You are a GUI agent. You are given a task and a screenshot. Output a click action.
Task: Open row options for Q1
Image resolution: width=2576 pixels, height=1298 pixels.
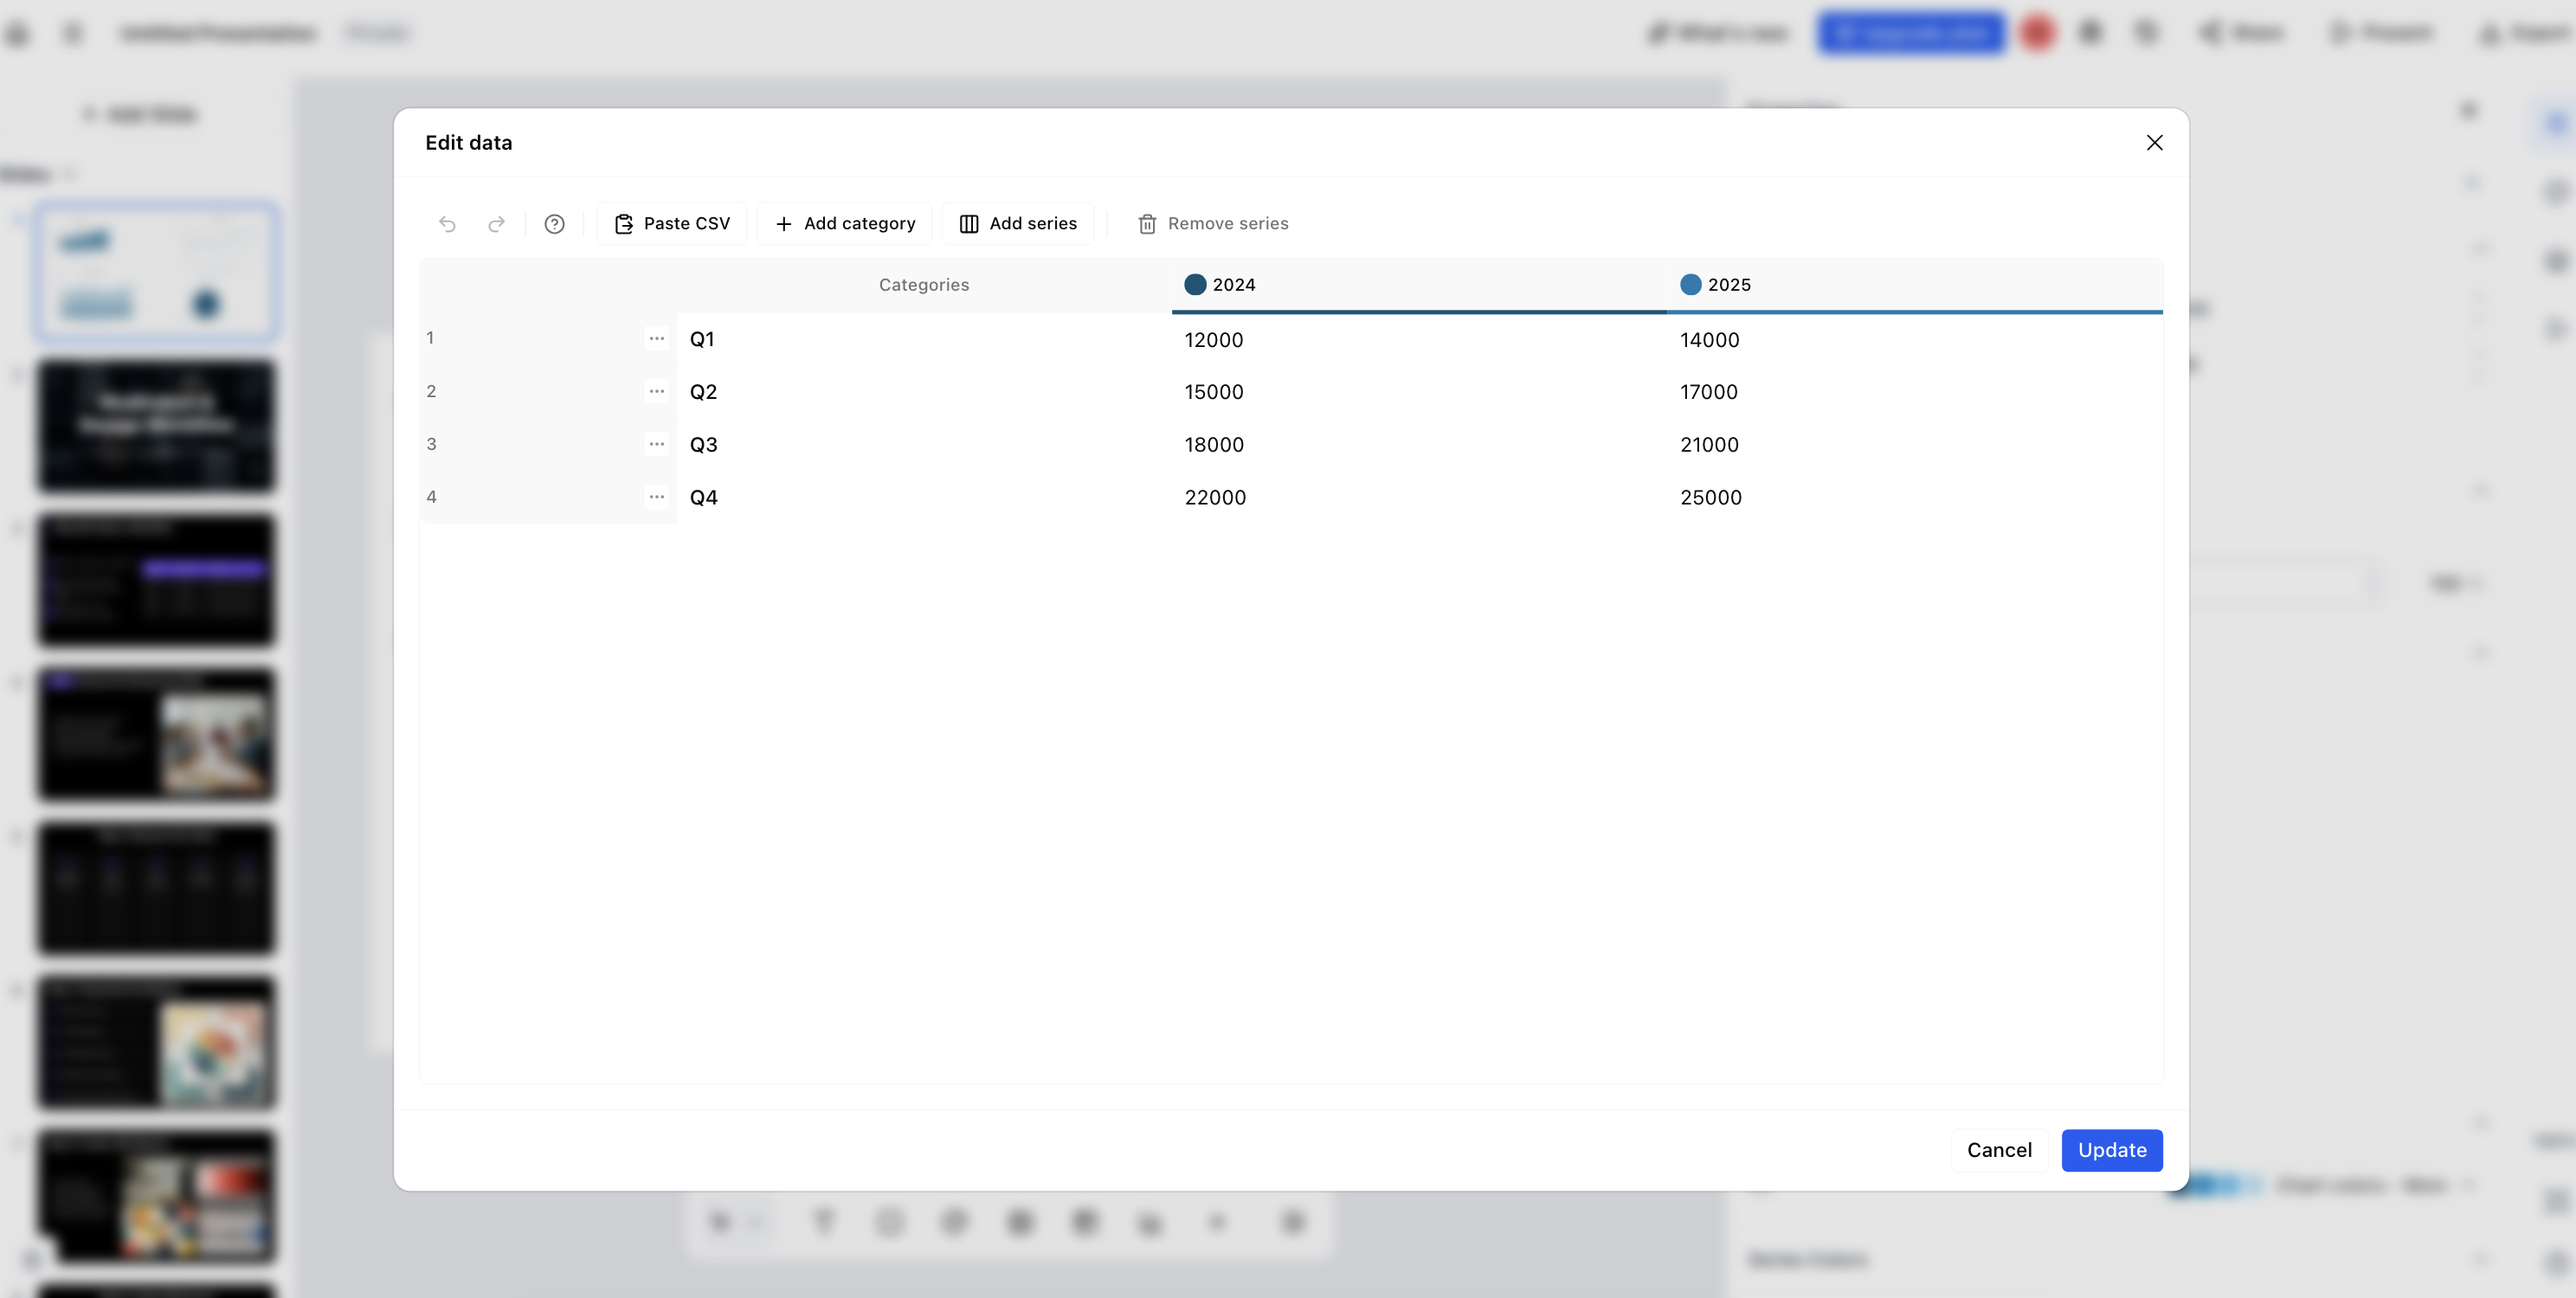pyautogui.click(x=656, y=339)
